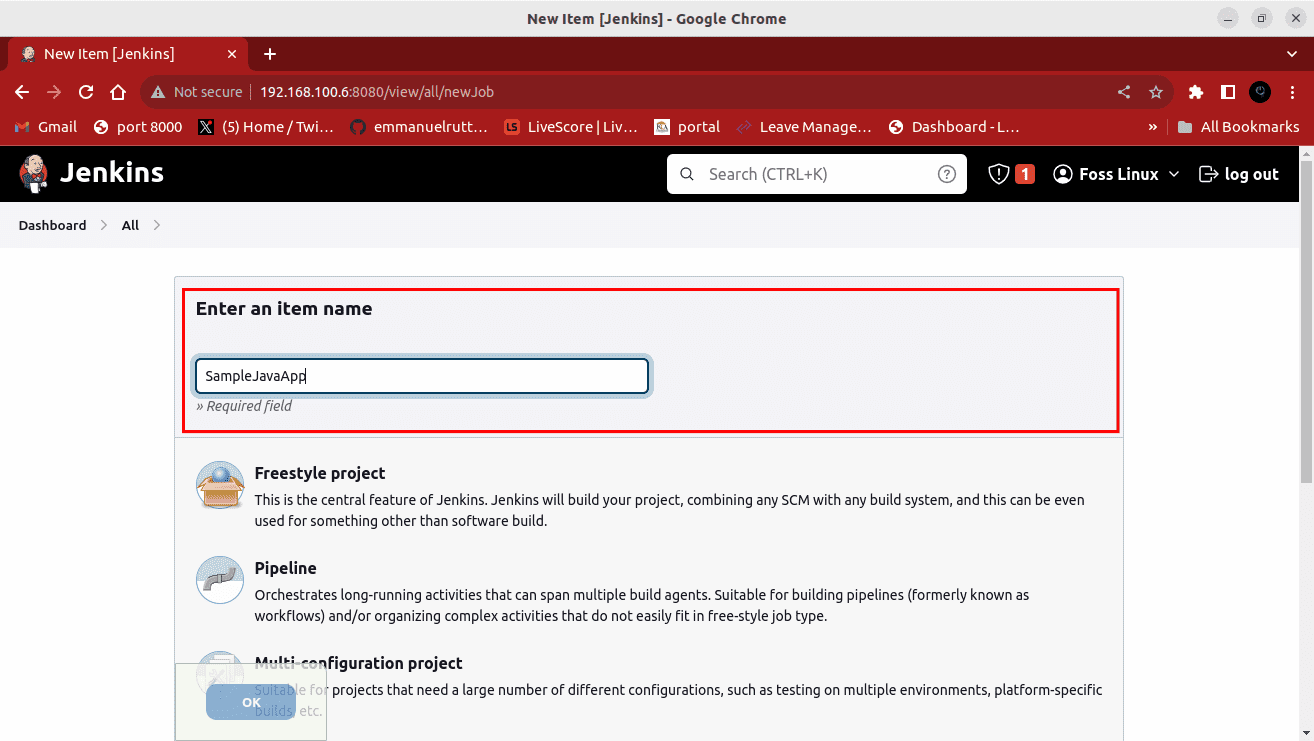This screenshot has width=1314, height=741.
Task: Click the item name input field
Action: [422, 377]
